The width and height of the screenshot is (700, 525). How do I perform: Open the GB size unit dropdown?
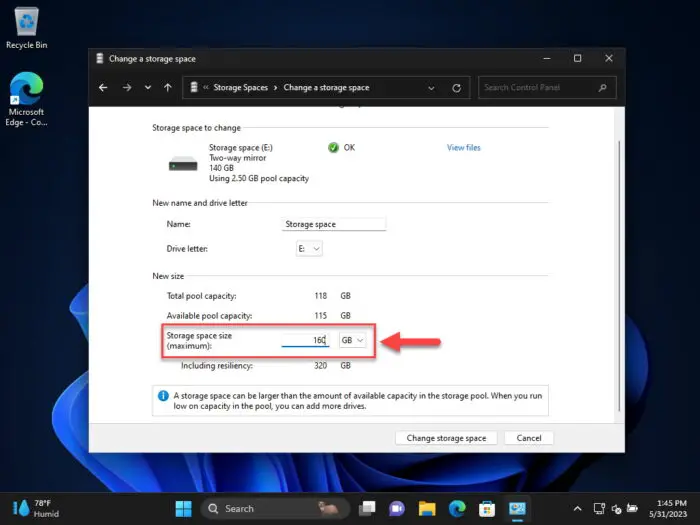(x=352, y=340)
